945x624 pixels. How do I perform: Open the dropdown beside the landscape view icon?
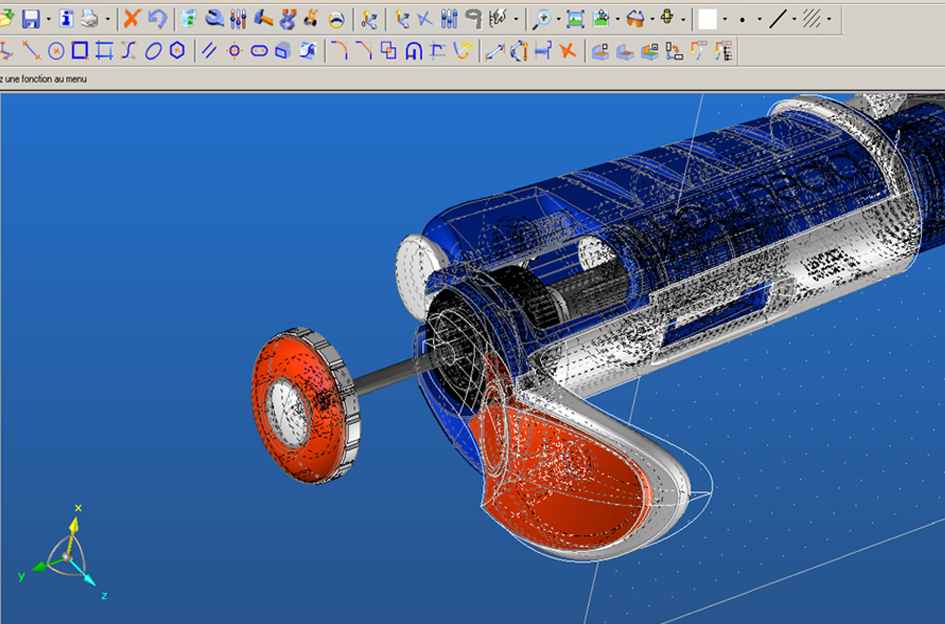(x=618, y=19)
